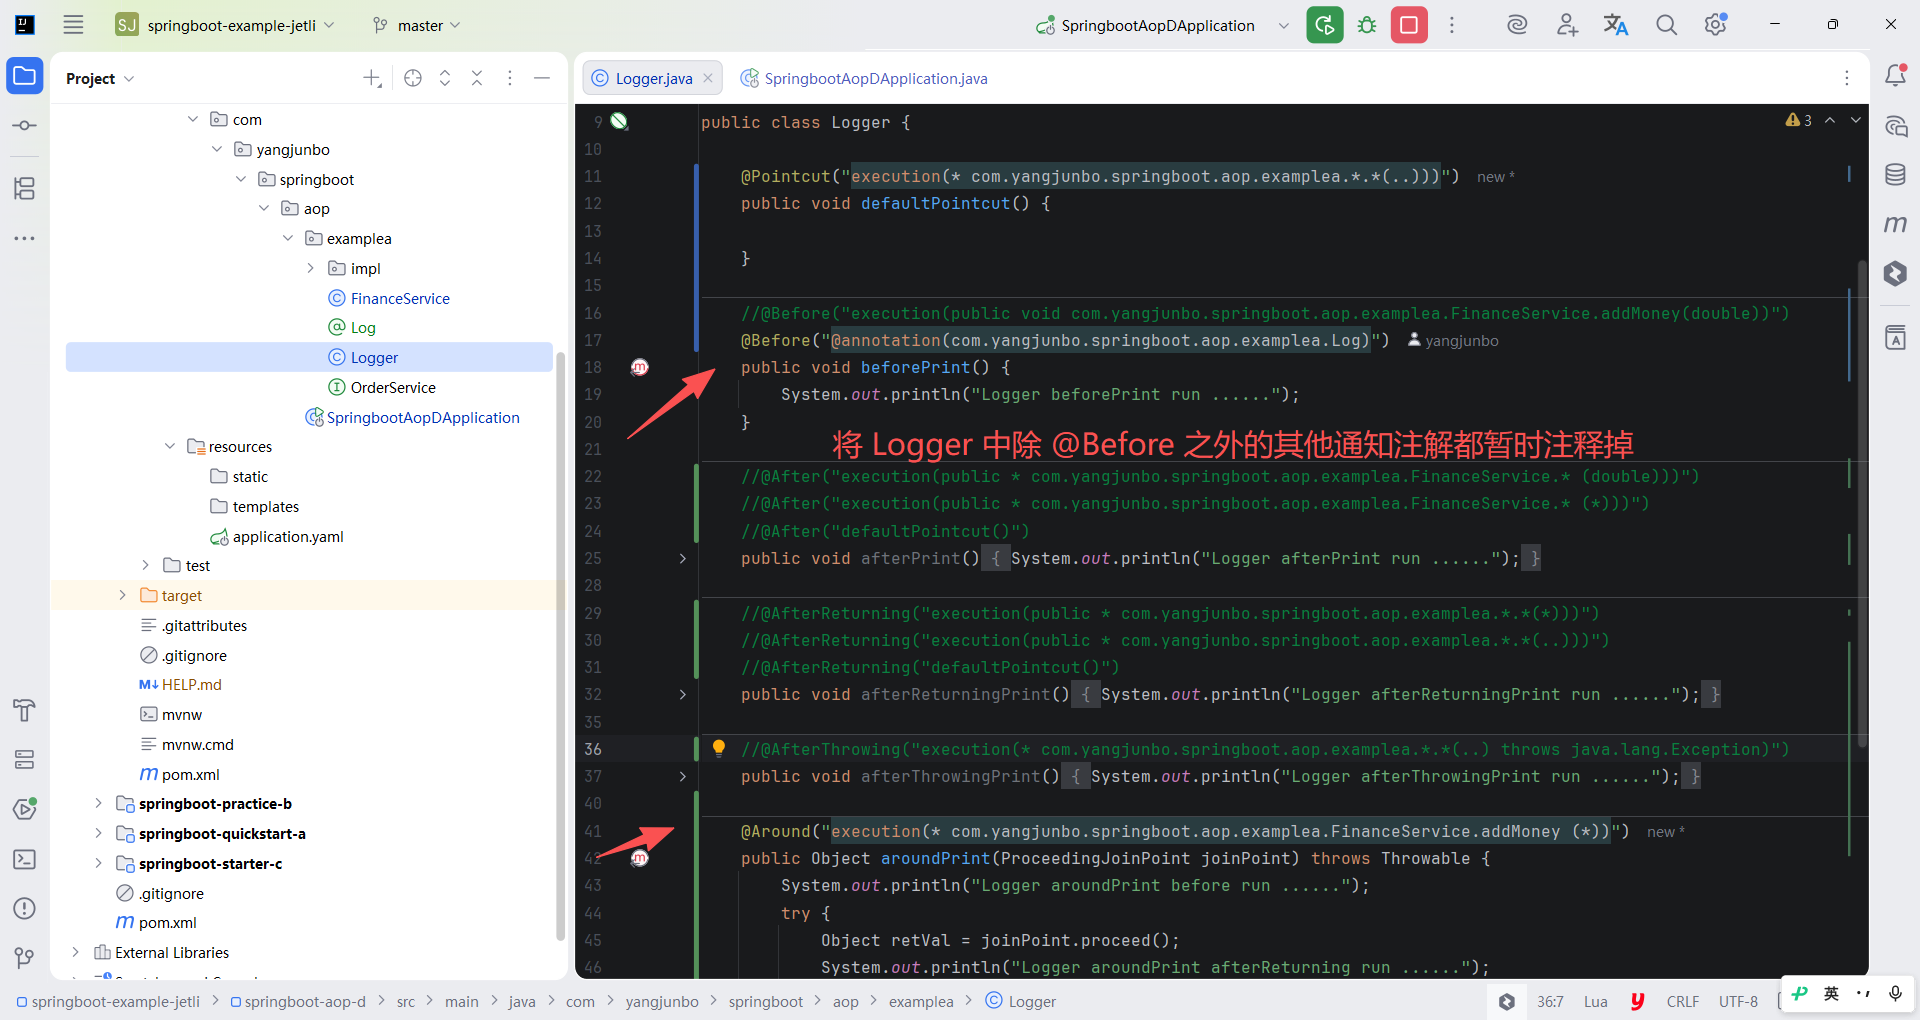Screen dimensions: 1920x1020
Task: Open editor tabs more options menu
Action: pos(1847,78)
